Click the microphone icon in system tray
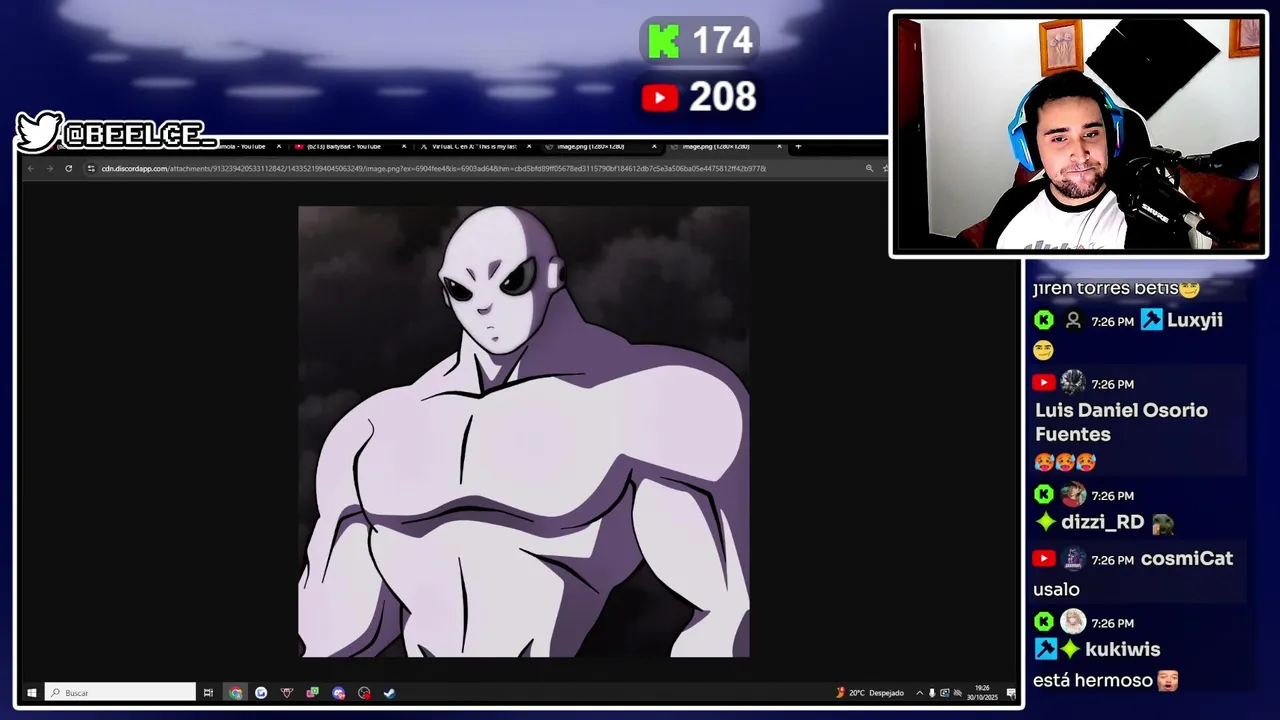 932,692
